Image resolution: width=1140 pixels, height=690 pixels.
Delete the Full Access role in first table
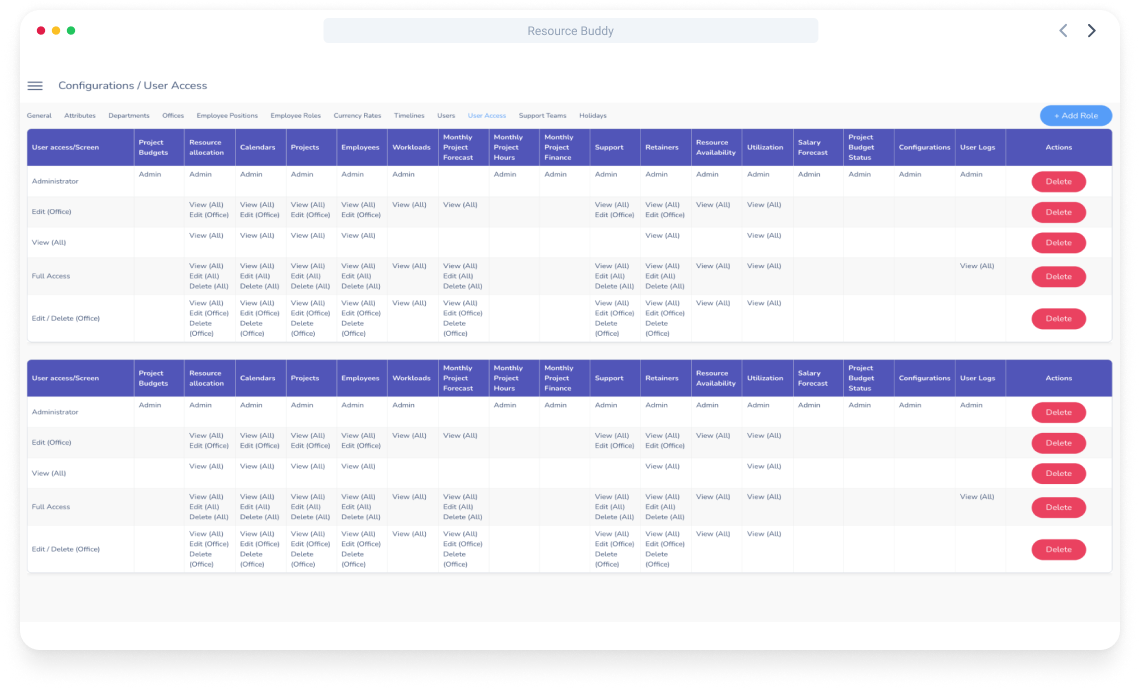1058,277
